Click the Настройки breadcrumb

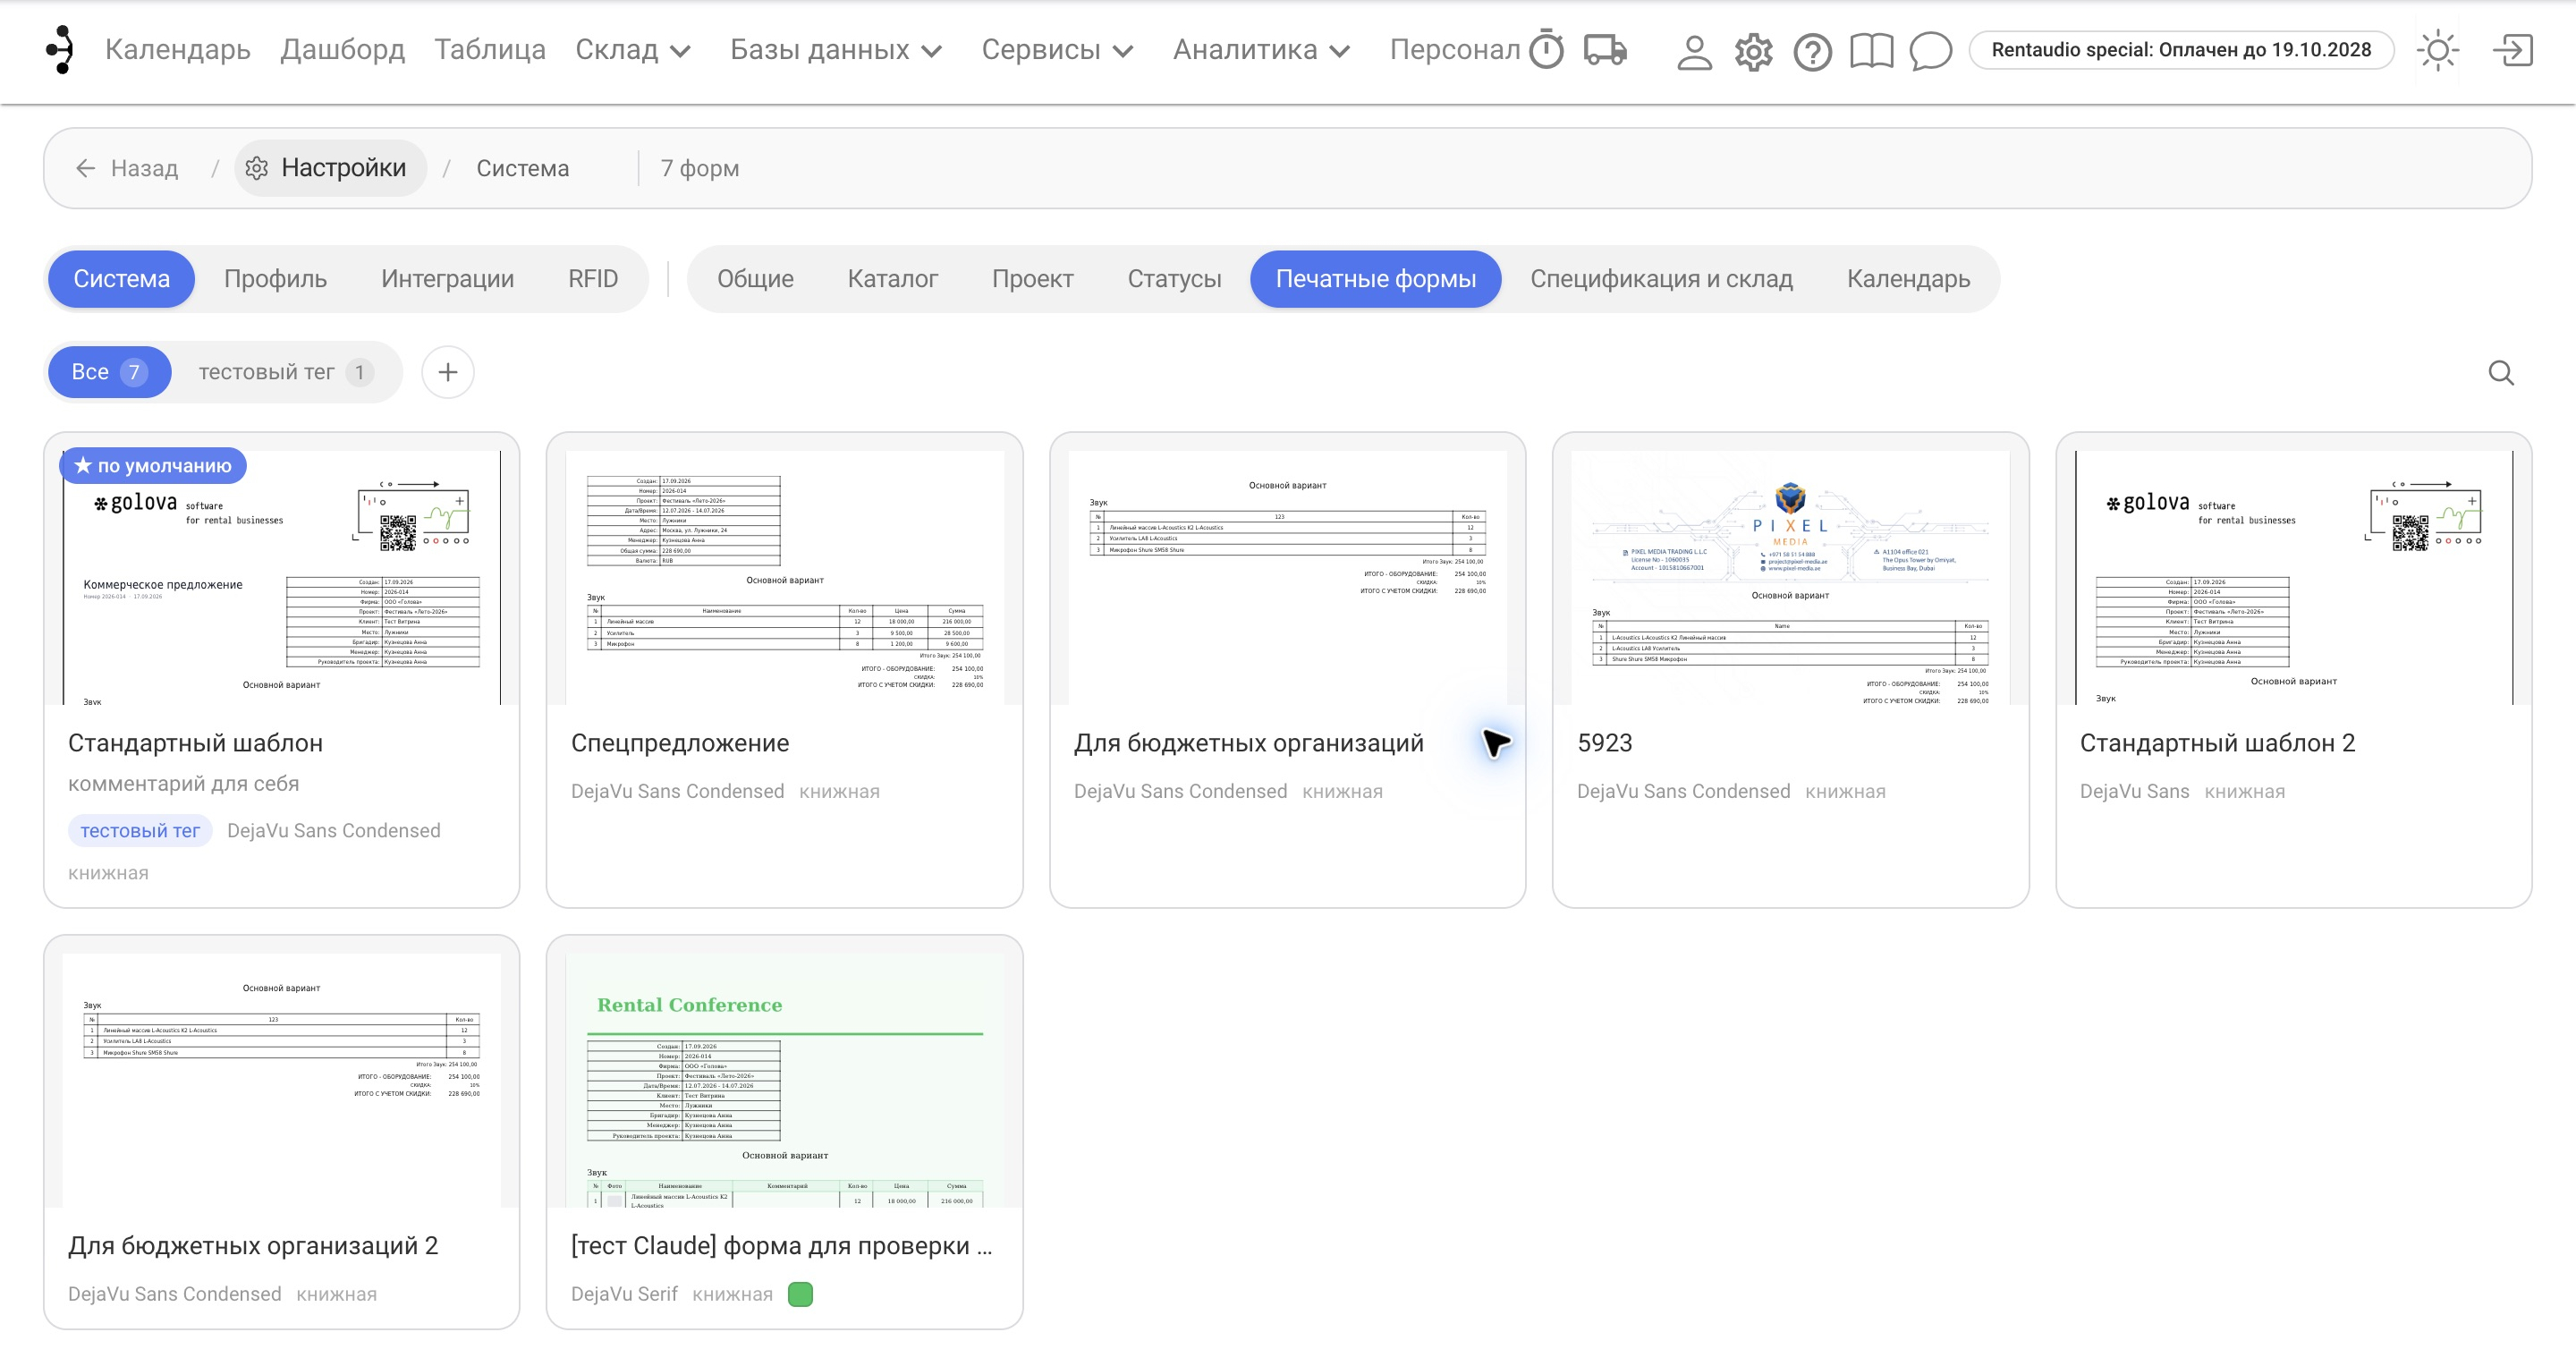pyautogui.click(x=330, y=168)
